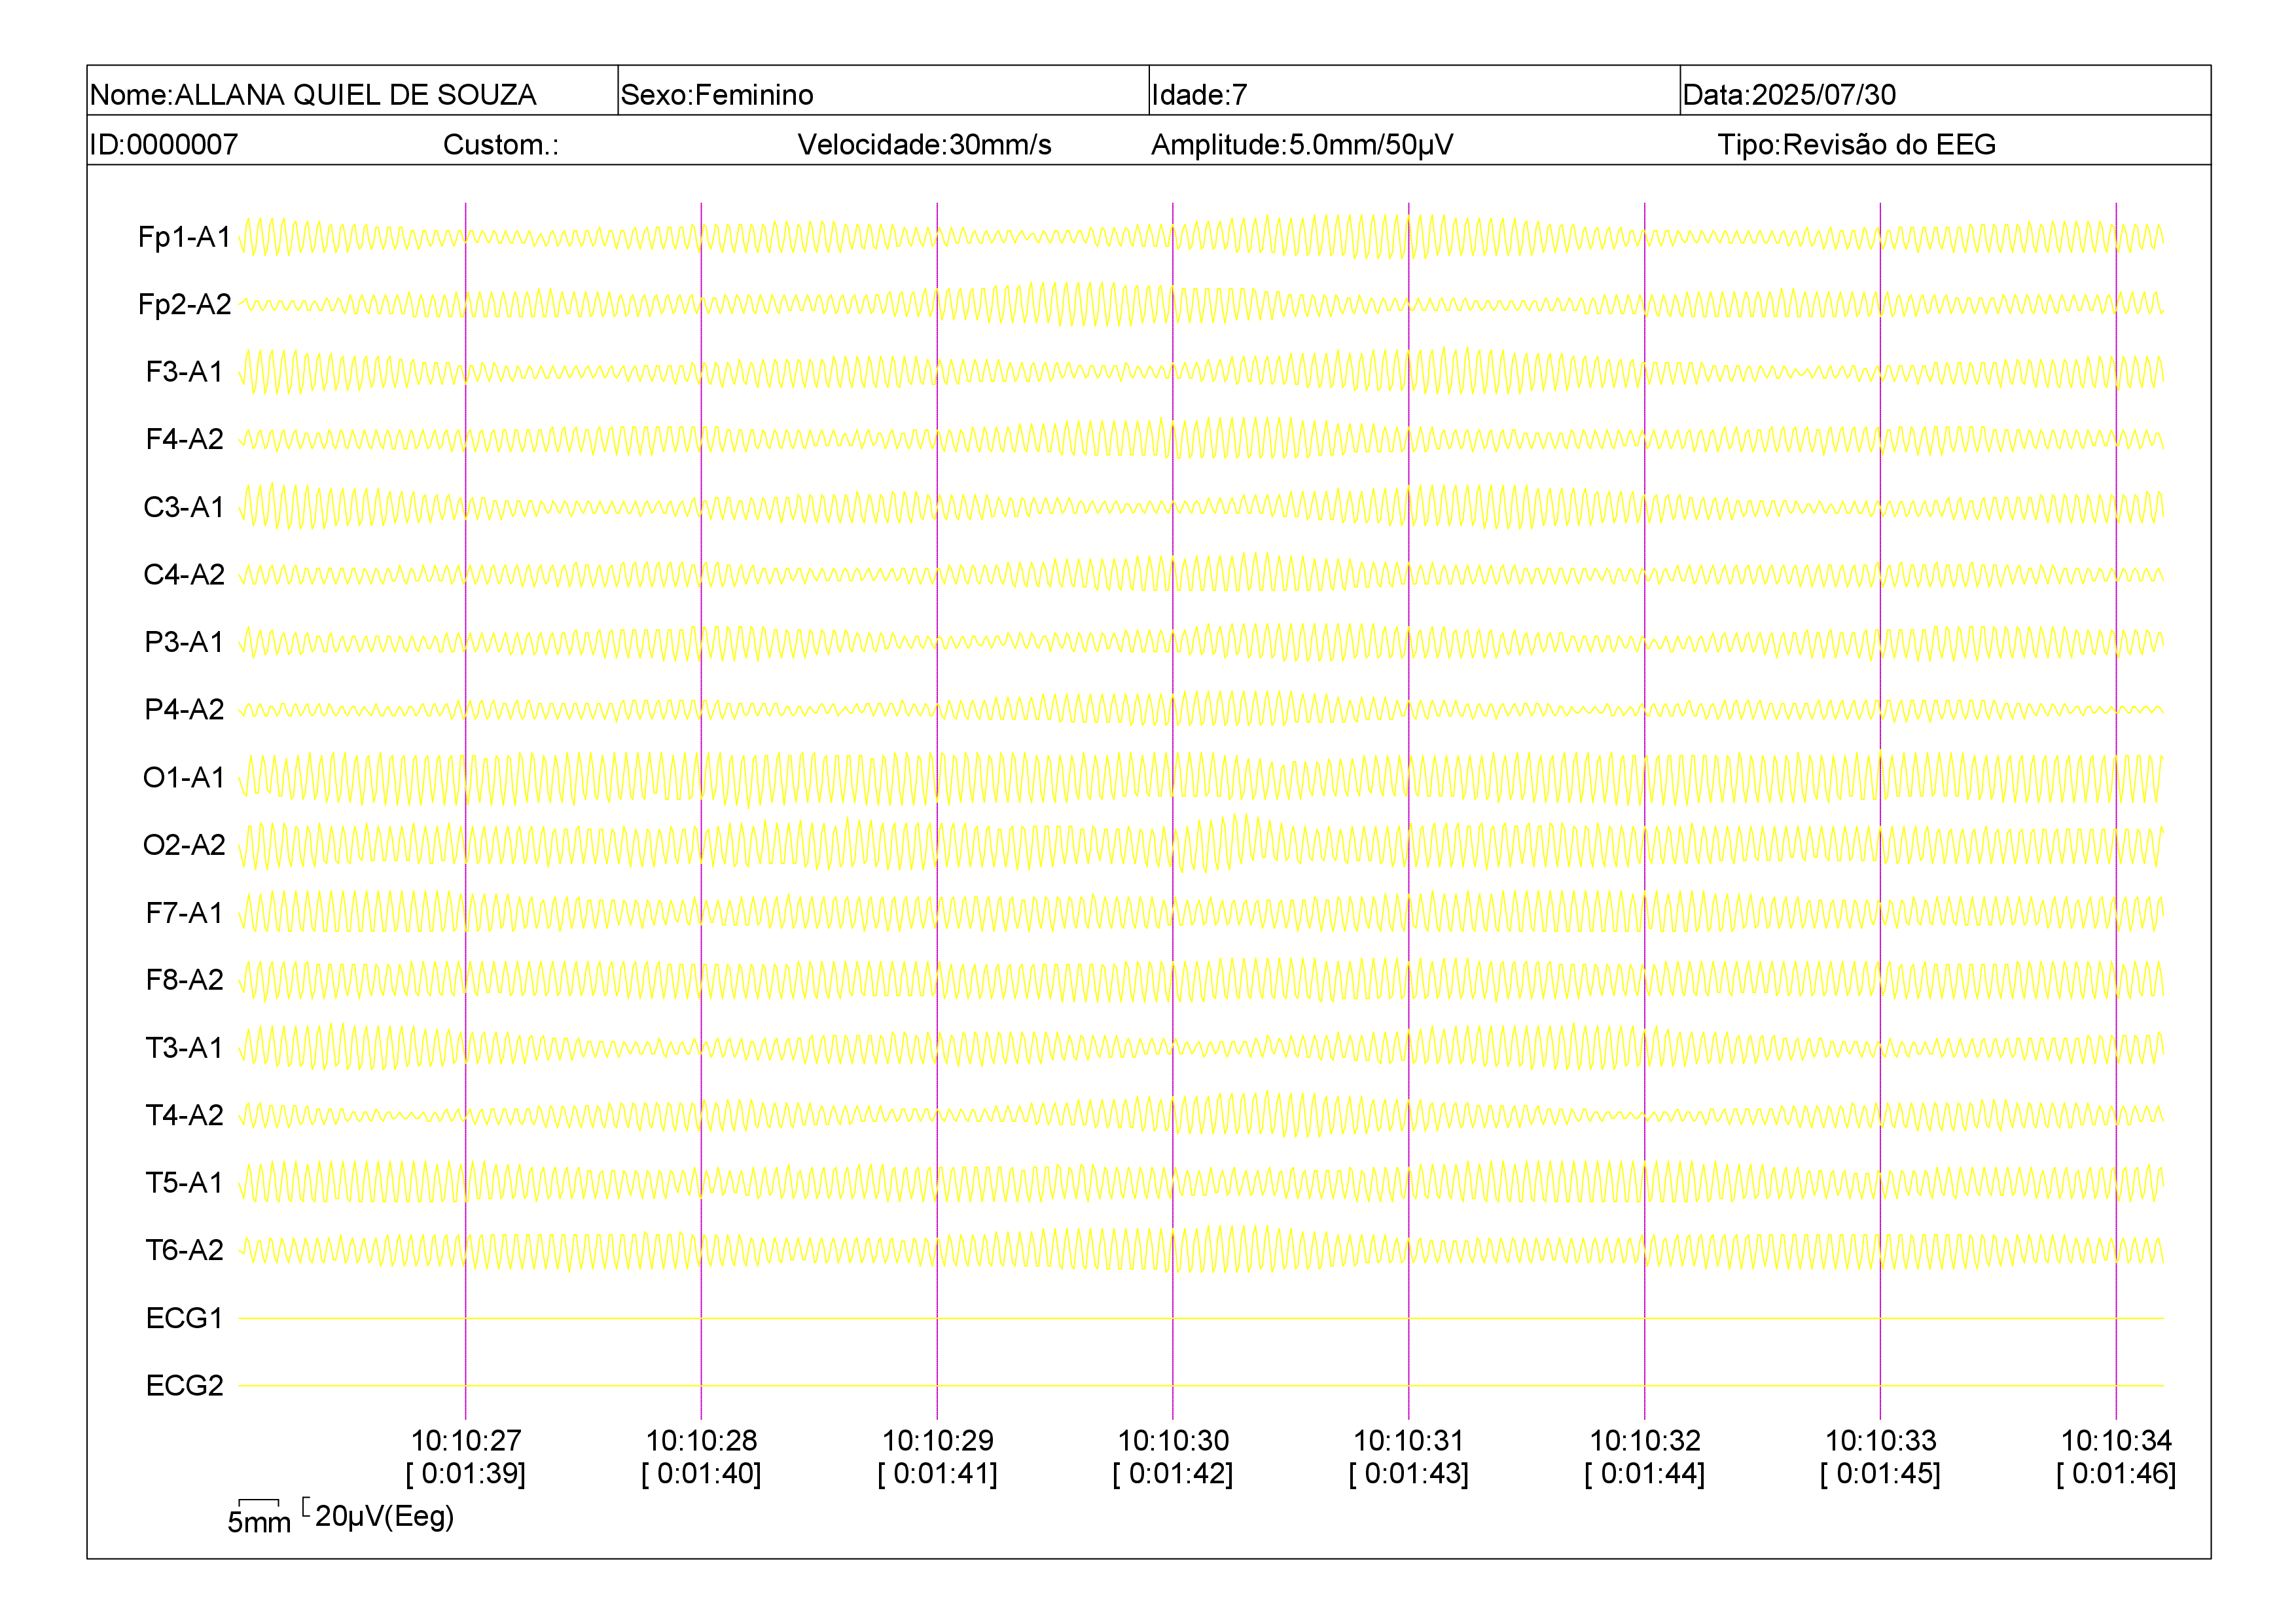
Task: Select elapsed time [ 0:01:45]
Action: pos(1881,1474)
